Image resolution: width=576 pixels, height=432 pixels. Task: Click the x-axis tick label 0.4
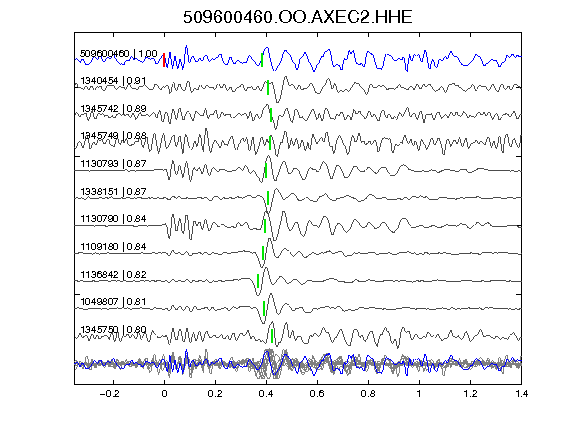click(266, 394)
